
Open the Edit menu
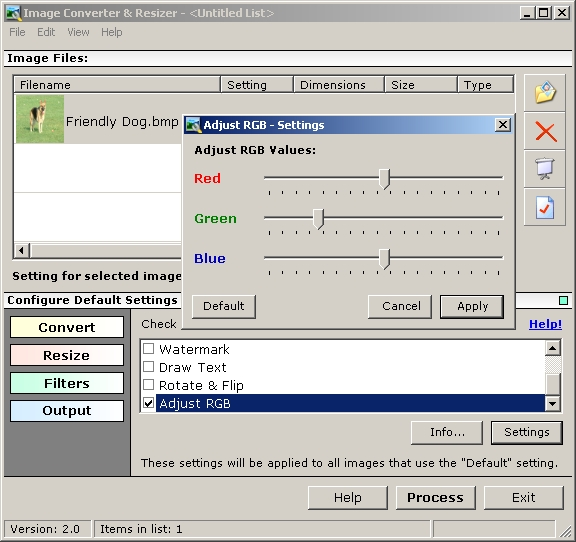(46, 32)
